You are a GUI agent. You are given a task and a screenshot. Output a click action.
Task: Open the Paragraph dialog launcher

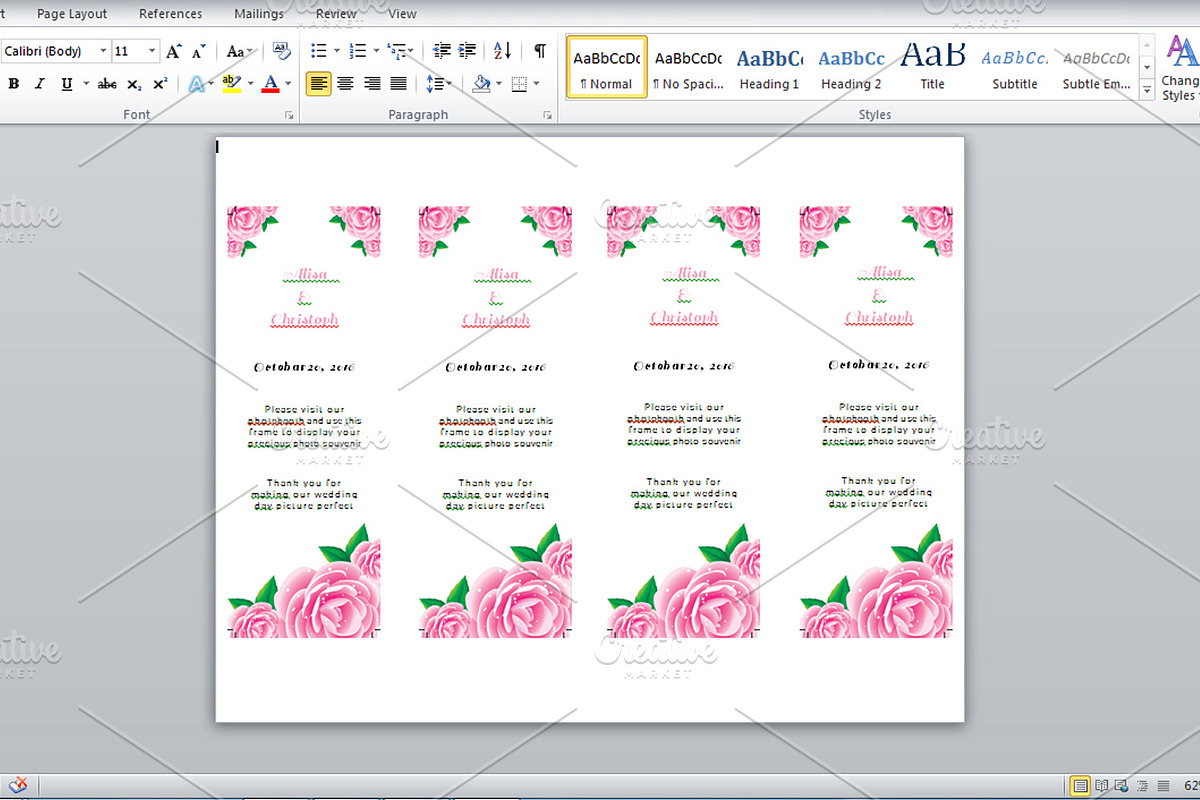(548, 116)
